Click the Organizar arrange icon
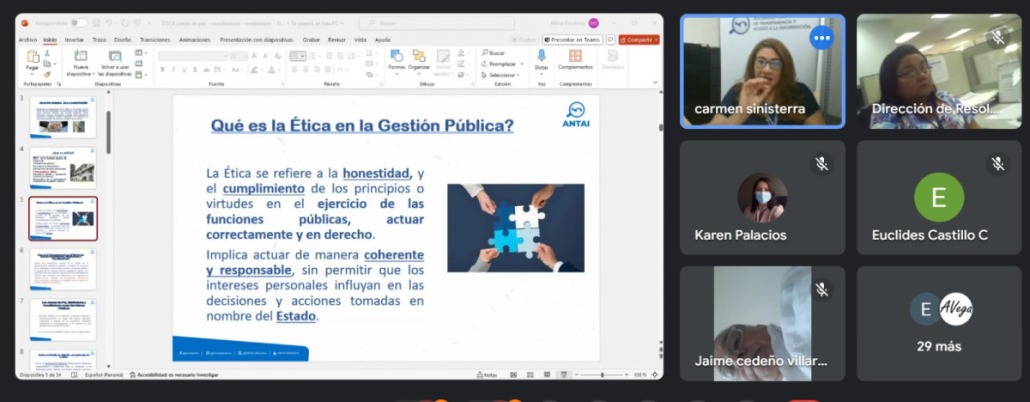 (419, 59)
